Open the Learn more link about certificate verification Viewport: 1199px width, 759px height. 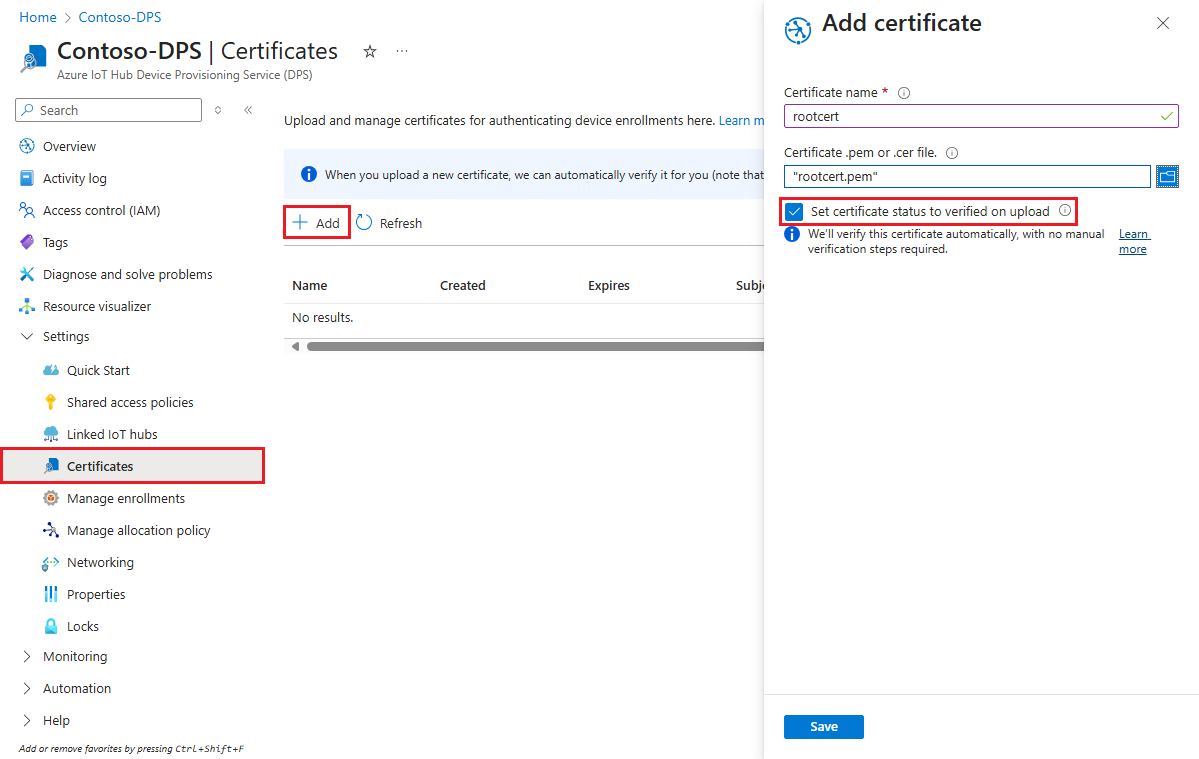point(1133,241)
